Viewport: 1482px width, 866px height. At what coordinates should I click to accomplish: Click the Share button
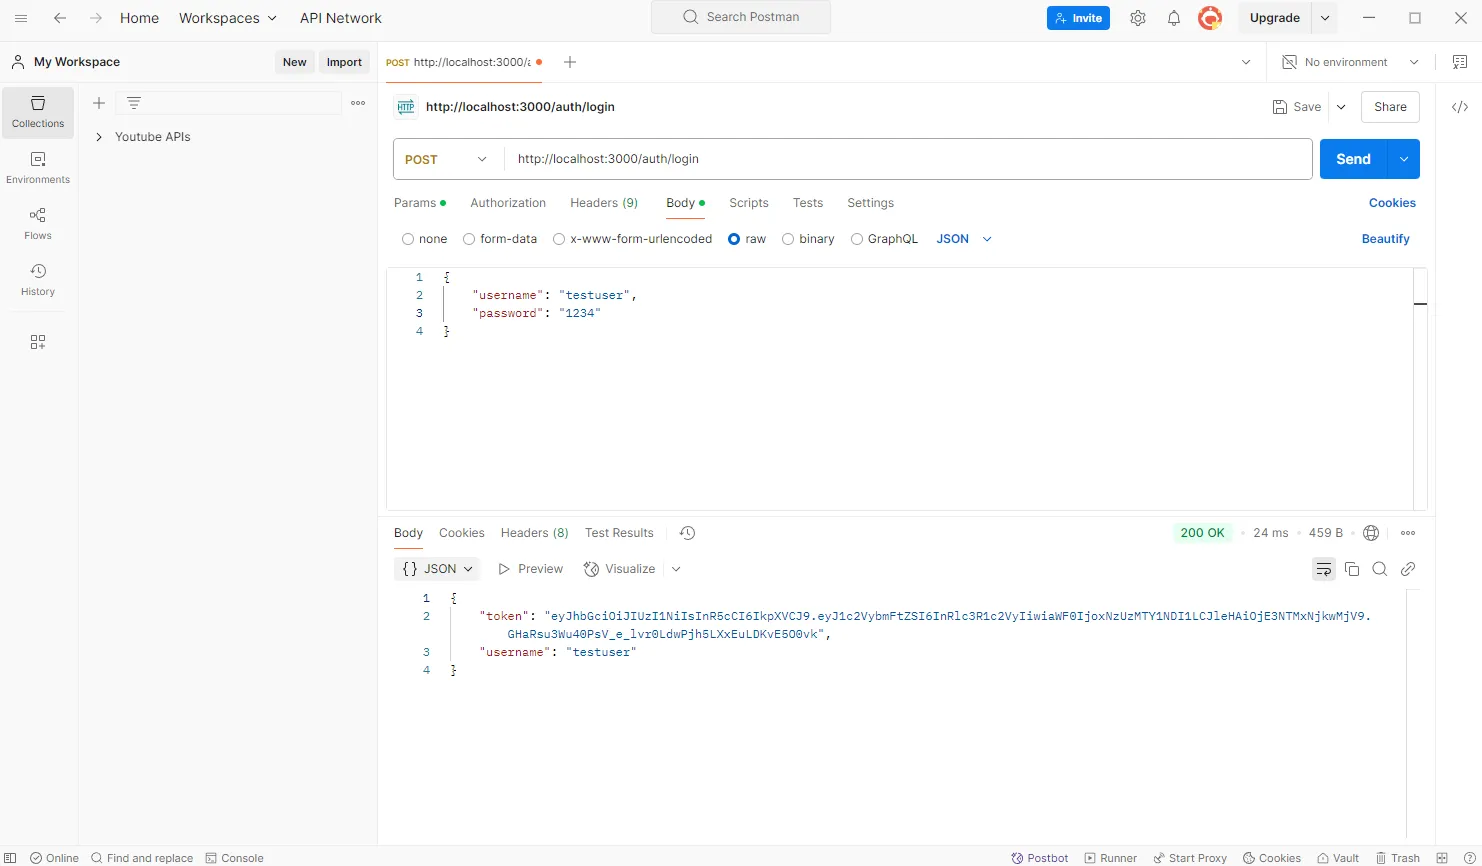coord(1390,107)
